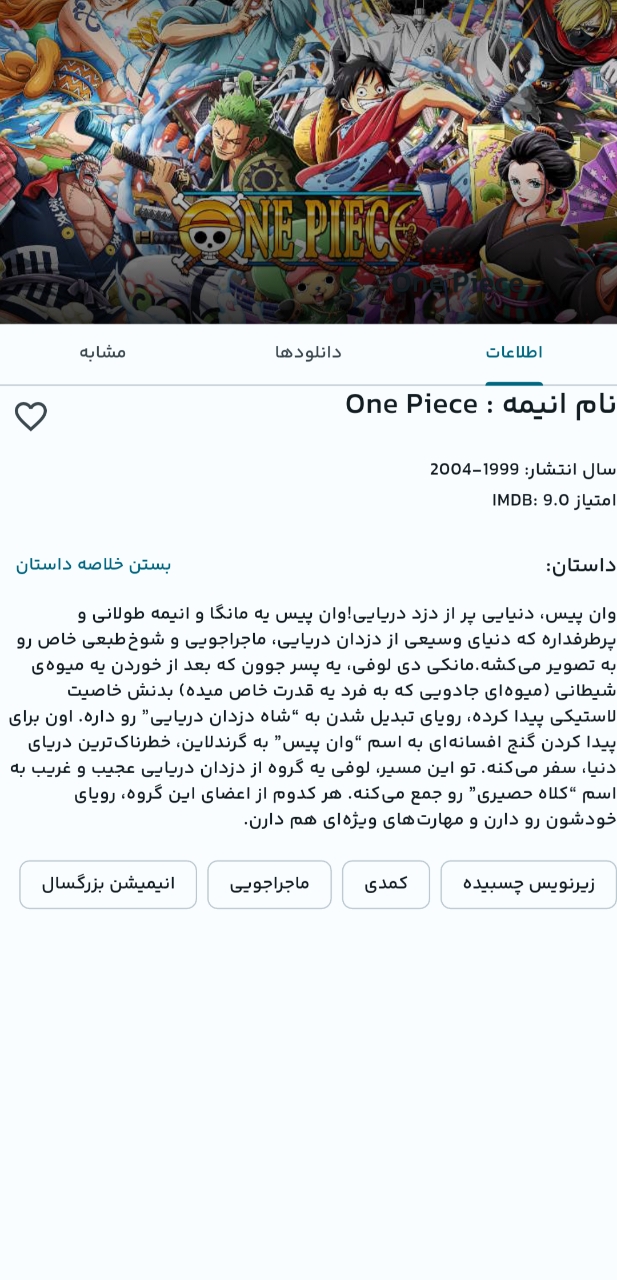
Task: Collapse synopsis via بستن خلاصه داستان
Action: (93, 565)
